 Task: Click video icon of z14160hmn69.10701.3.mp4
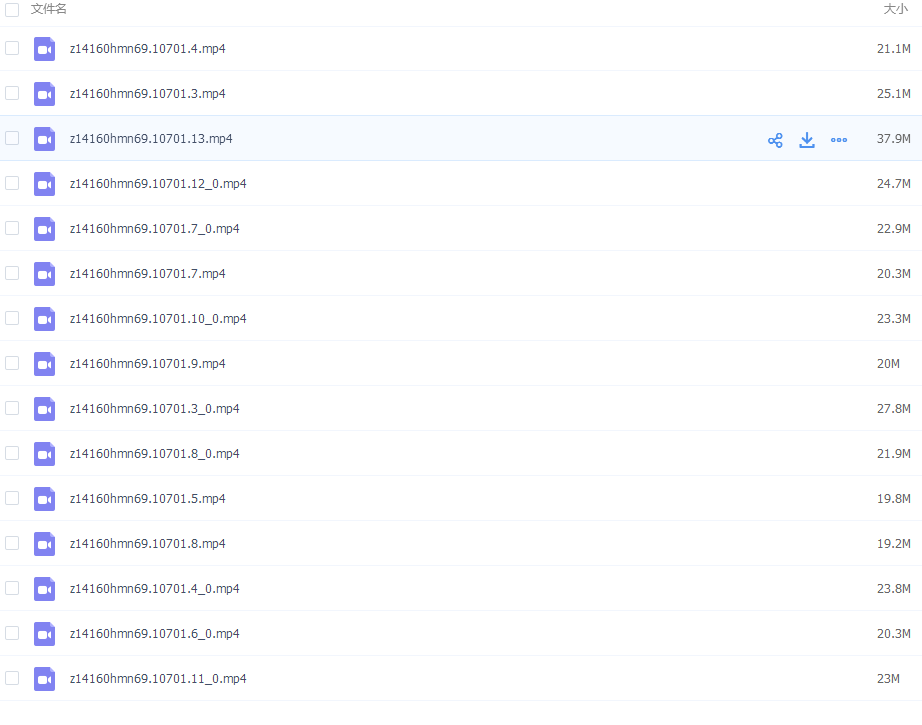coord(45,94)
